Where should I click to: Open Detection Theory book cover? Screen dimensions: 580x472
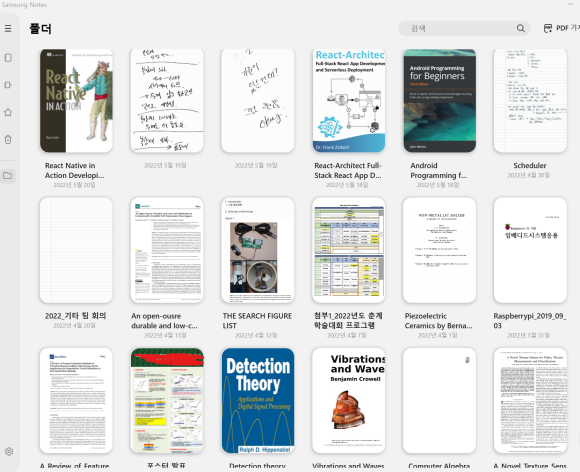pos(258,401)
